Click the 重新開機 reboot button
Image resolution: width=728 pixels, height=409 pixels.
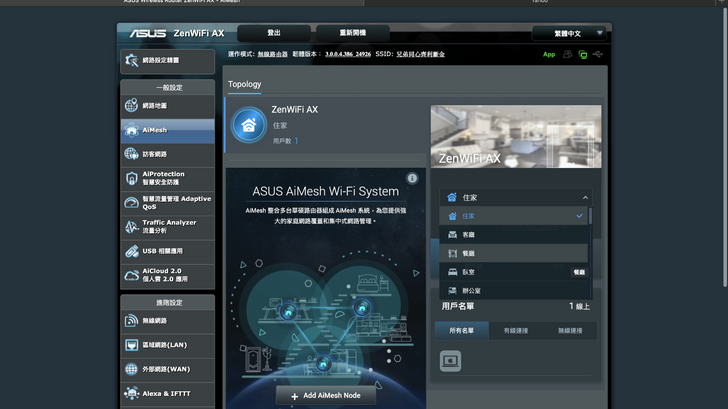point(352,33)
